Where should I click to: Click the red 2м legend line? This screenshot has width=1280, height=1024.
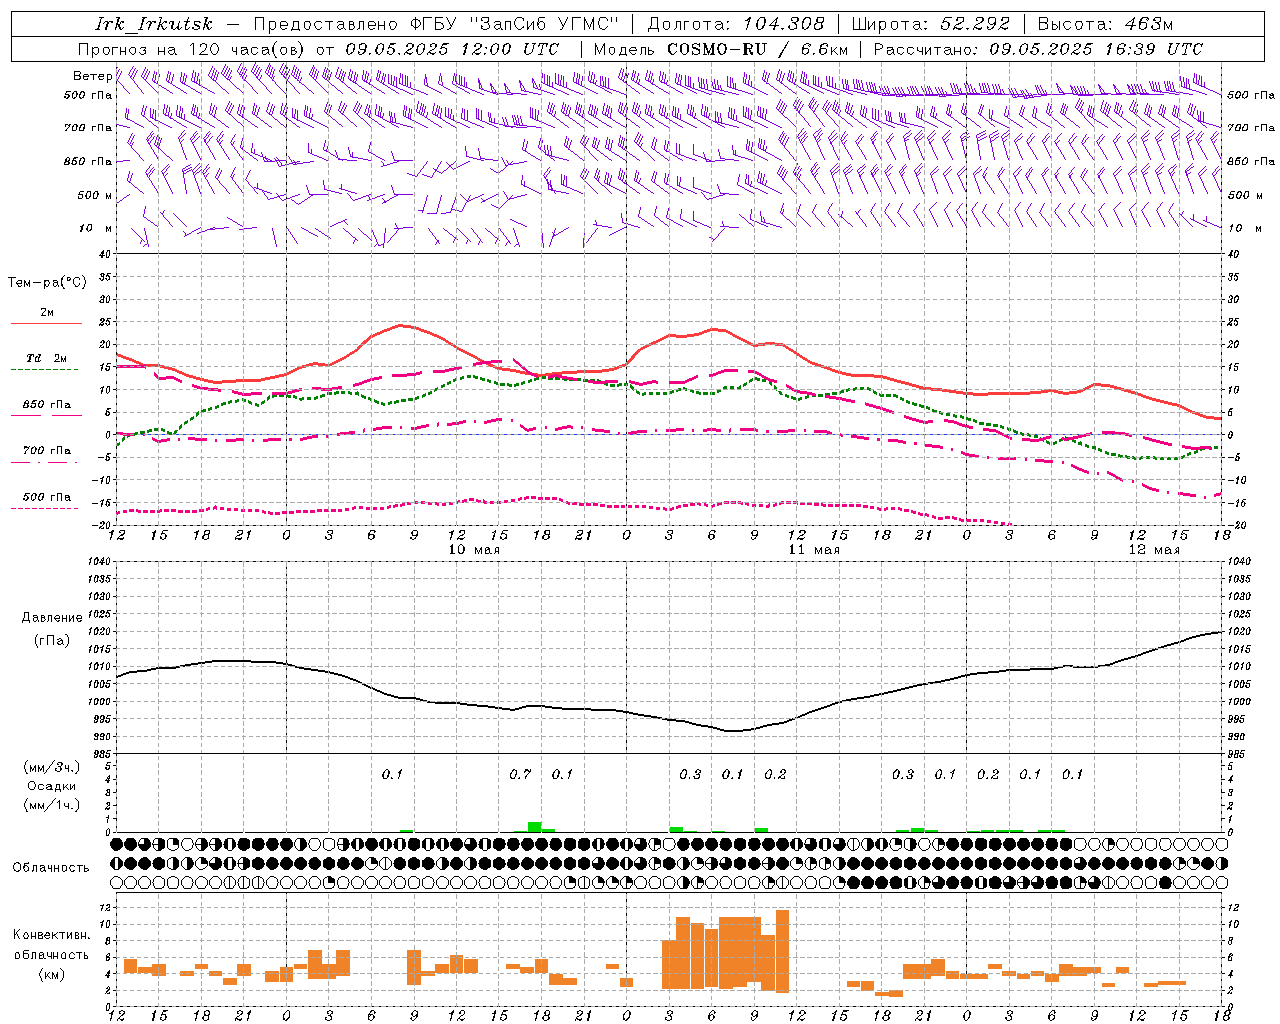(x=46, y=323)
